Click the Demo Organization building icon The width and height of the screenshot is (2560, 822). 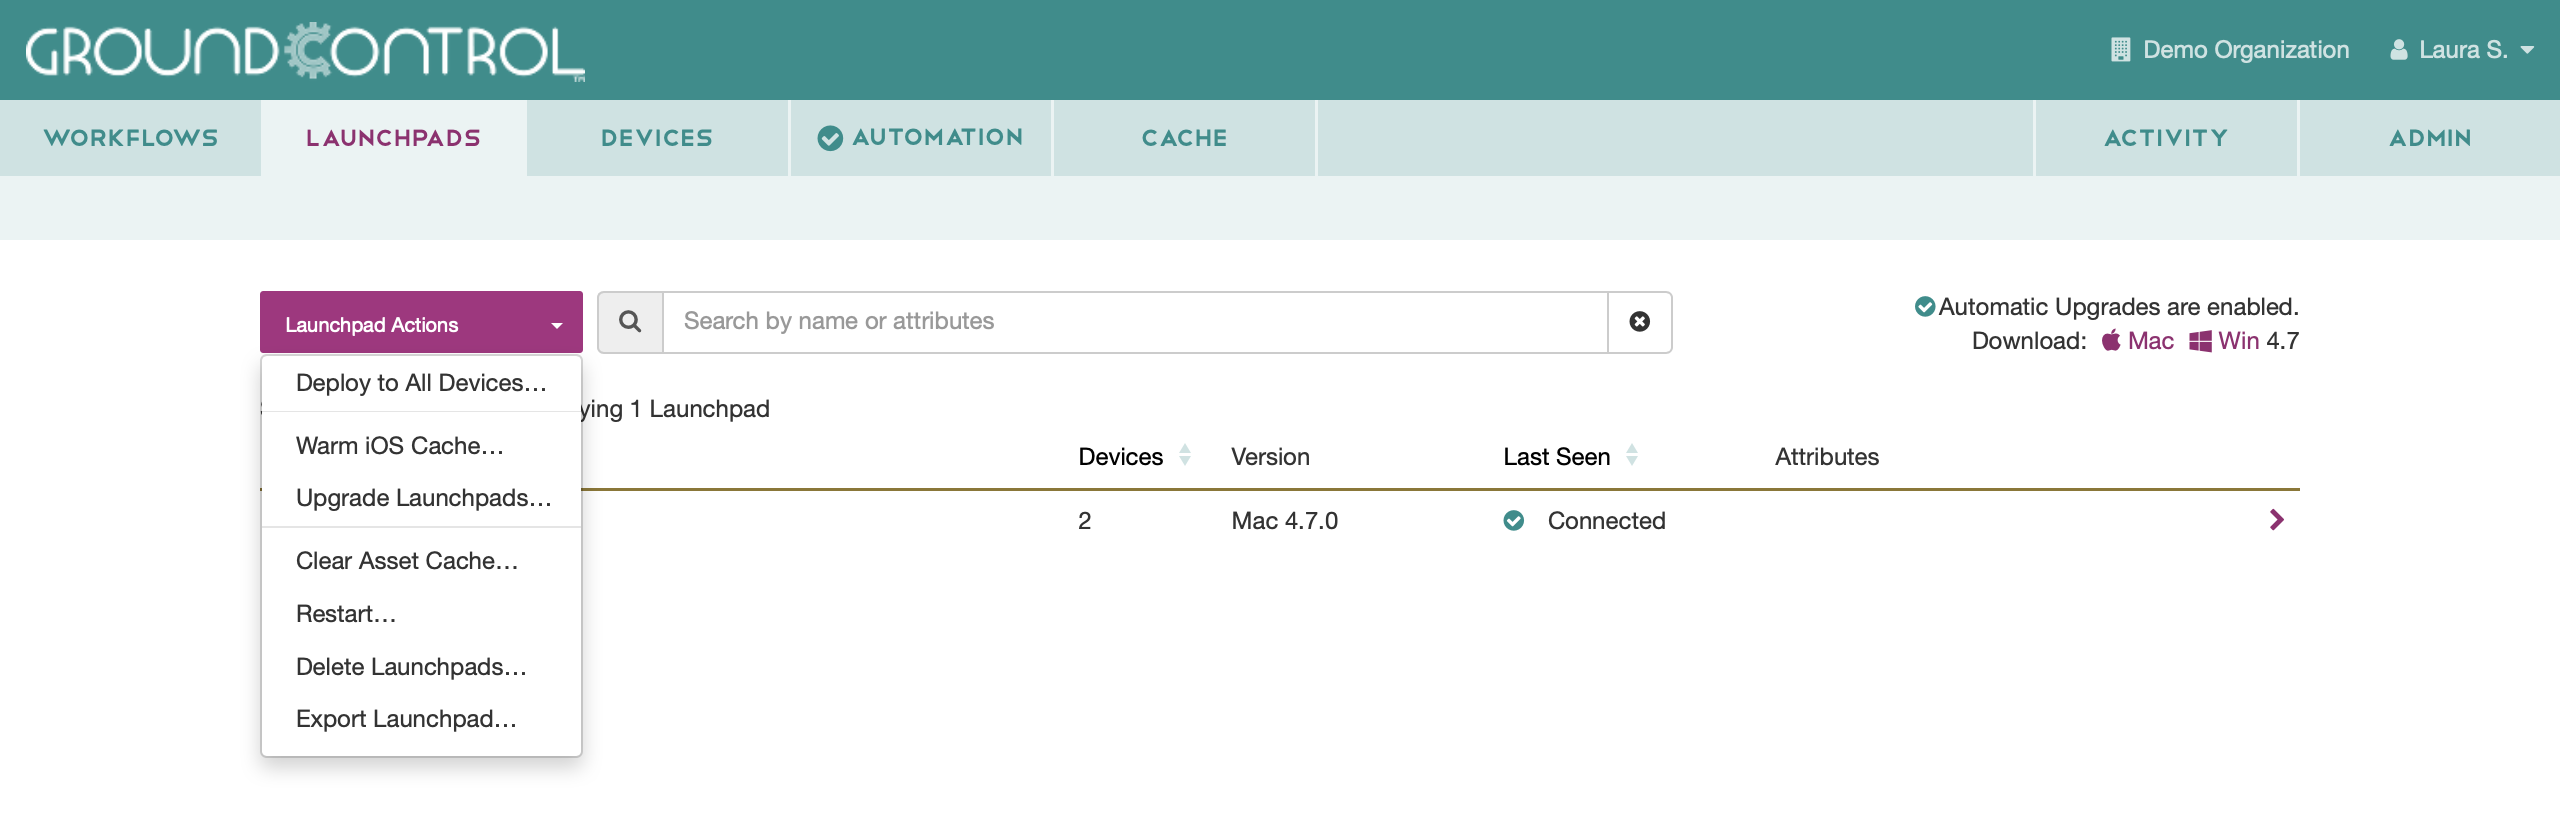click(x=2119, y=50)
